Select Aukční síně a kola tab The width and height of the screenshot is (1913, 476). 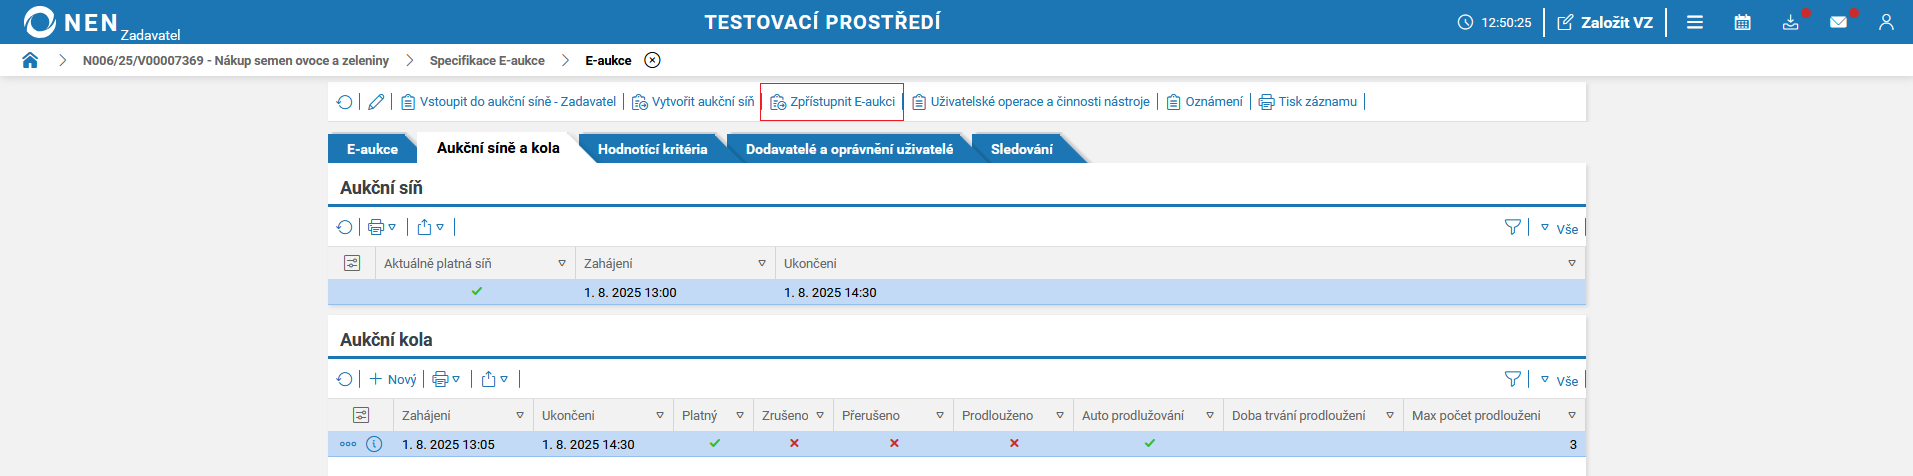pos(498,148)
